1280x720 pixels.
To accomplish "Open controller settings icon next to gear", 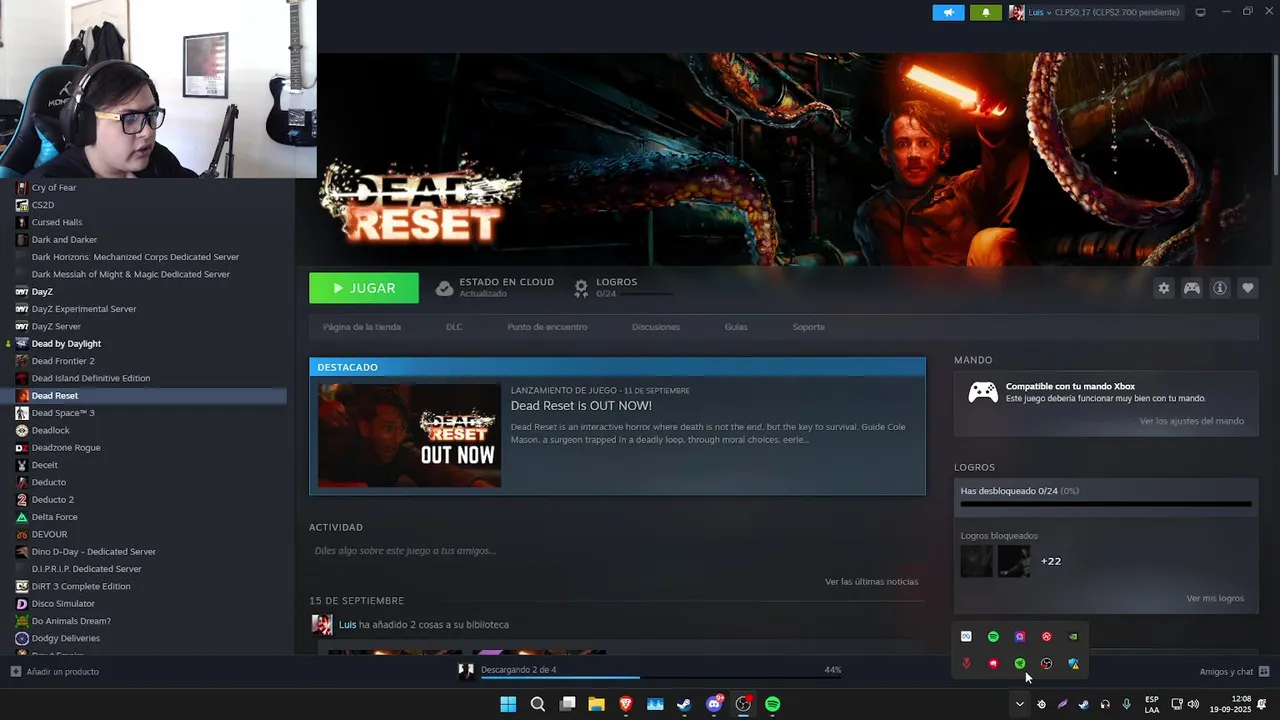I will [x=1192, y=288].
